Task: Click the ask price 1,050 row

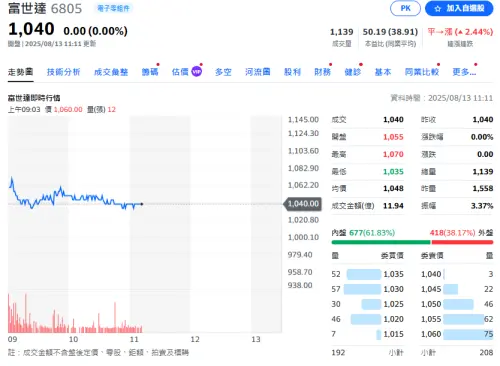Action: pos(457,304)
